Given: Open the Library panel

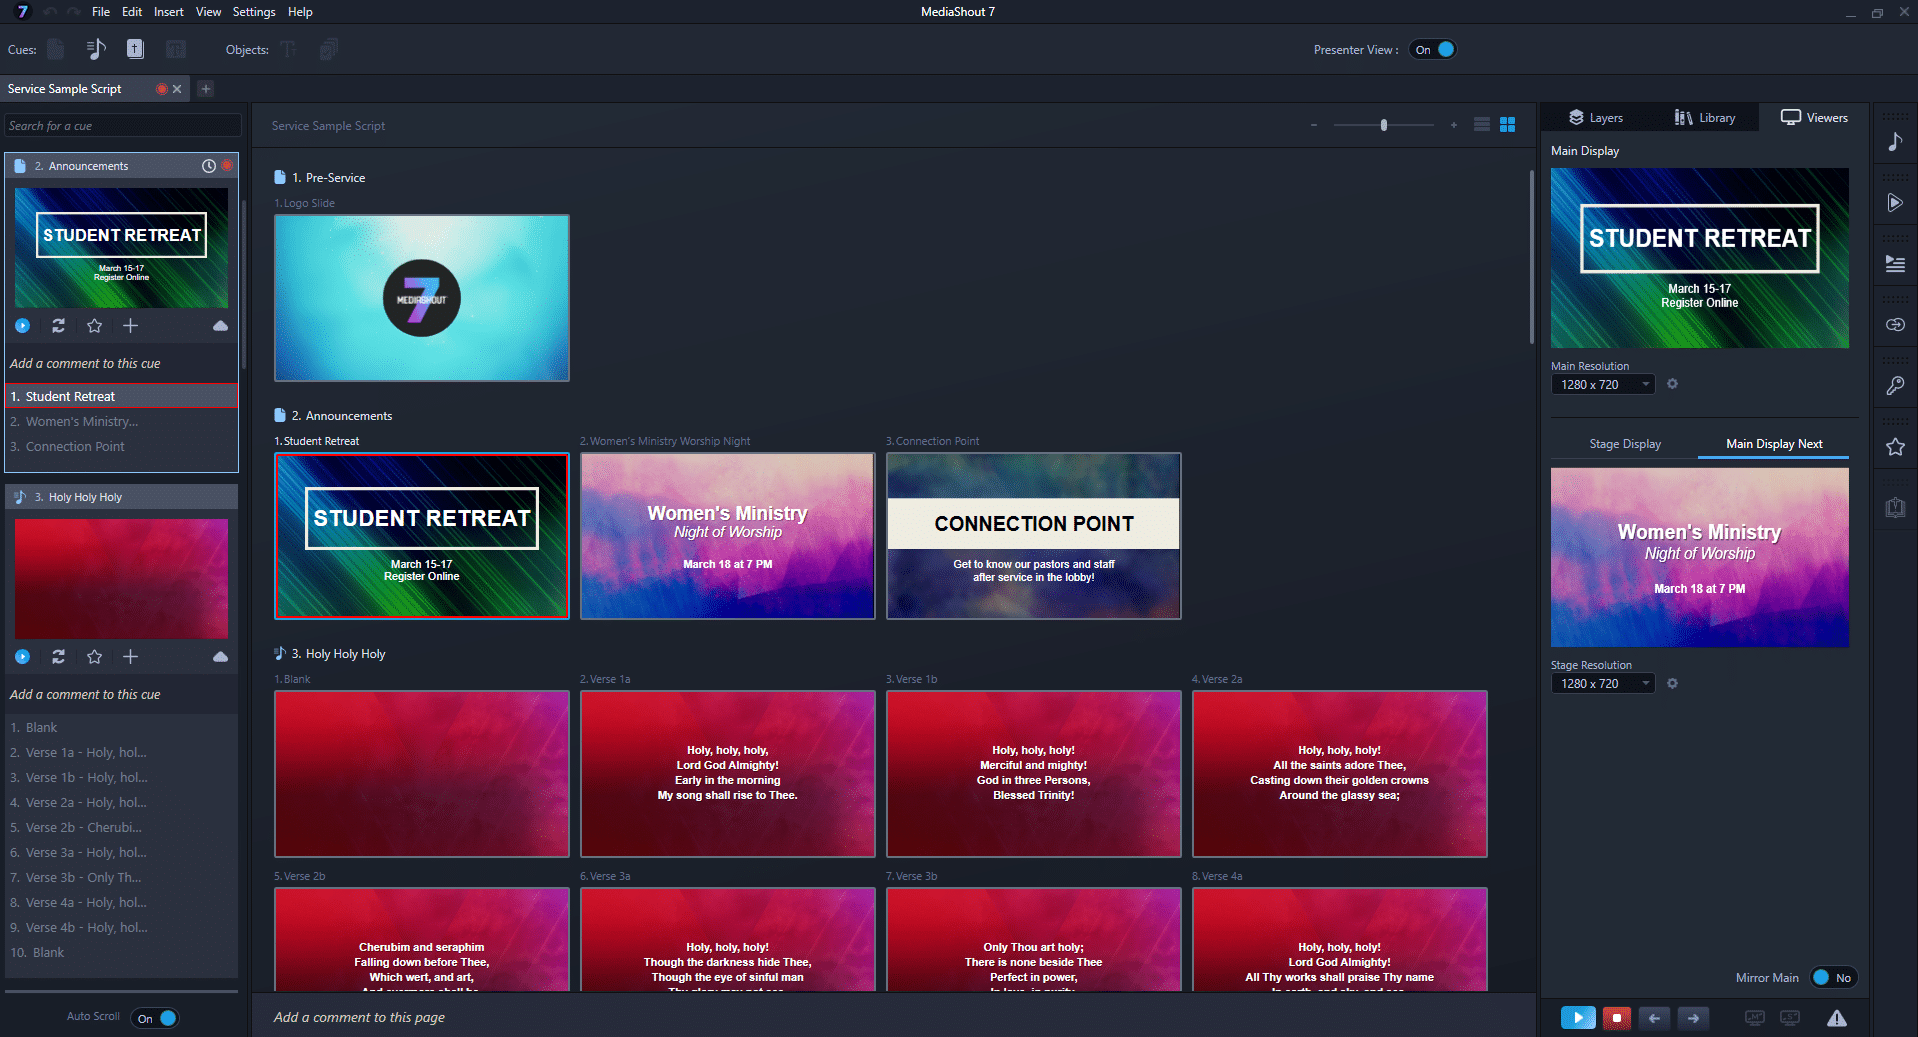Looking at the screenshot, I should click(x=1705, y=118).
